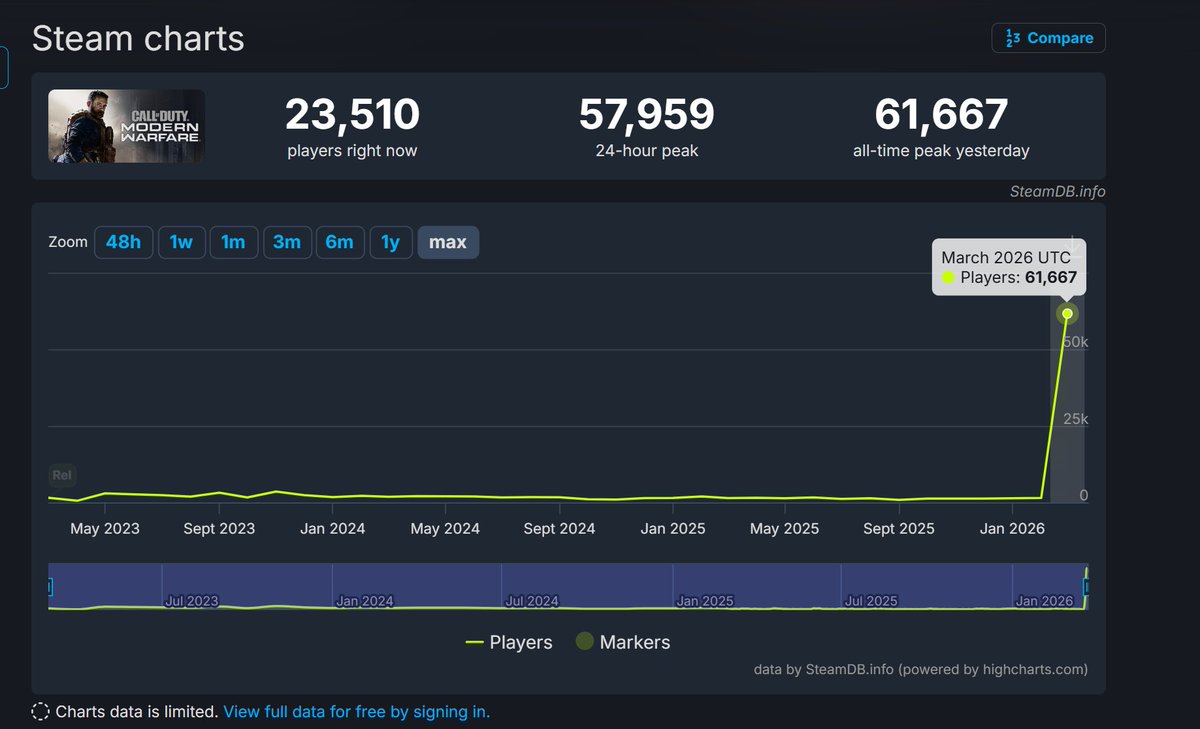Set zoom range to 1w

coord(181,242)
